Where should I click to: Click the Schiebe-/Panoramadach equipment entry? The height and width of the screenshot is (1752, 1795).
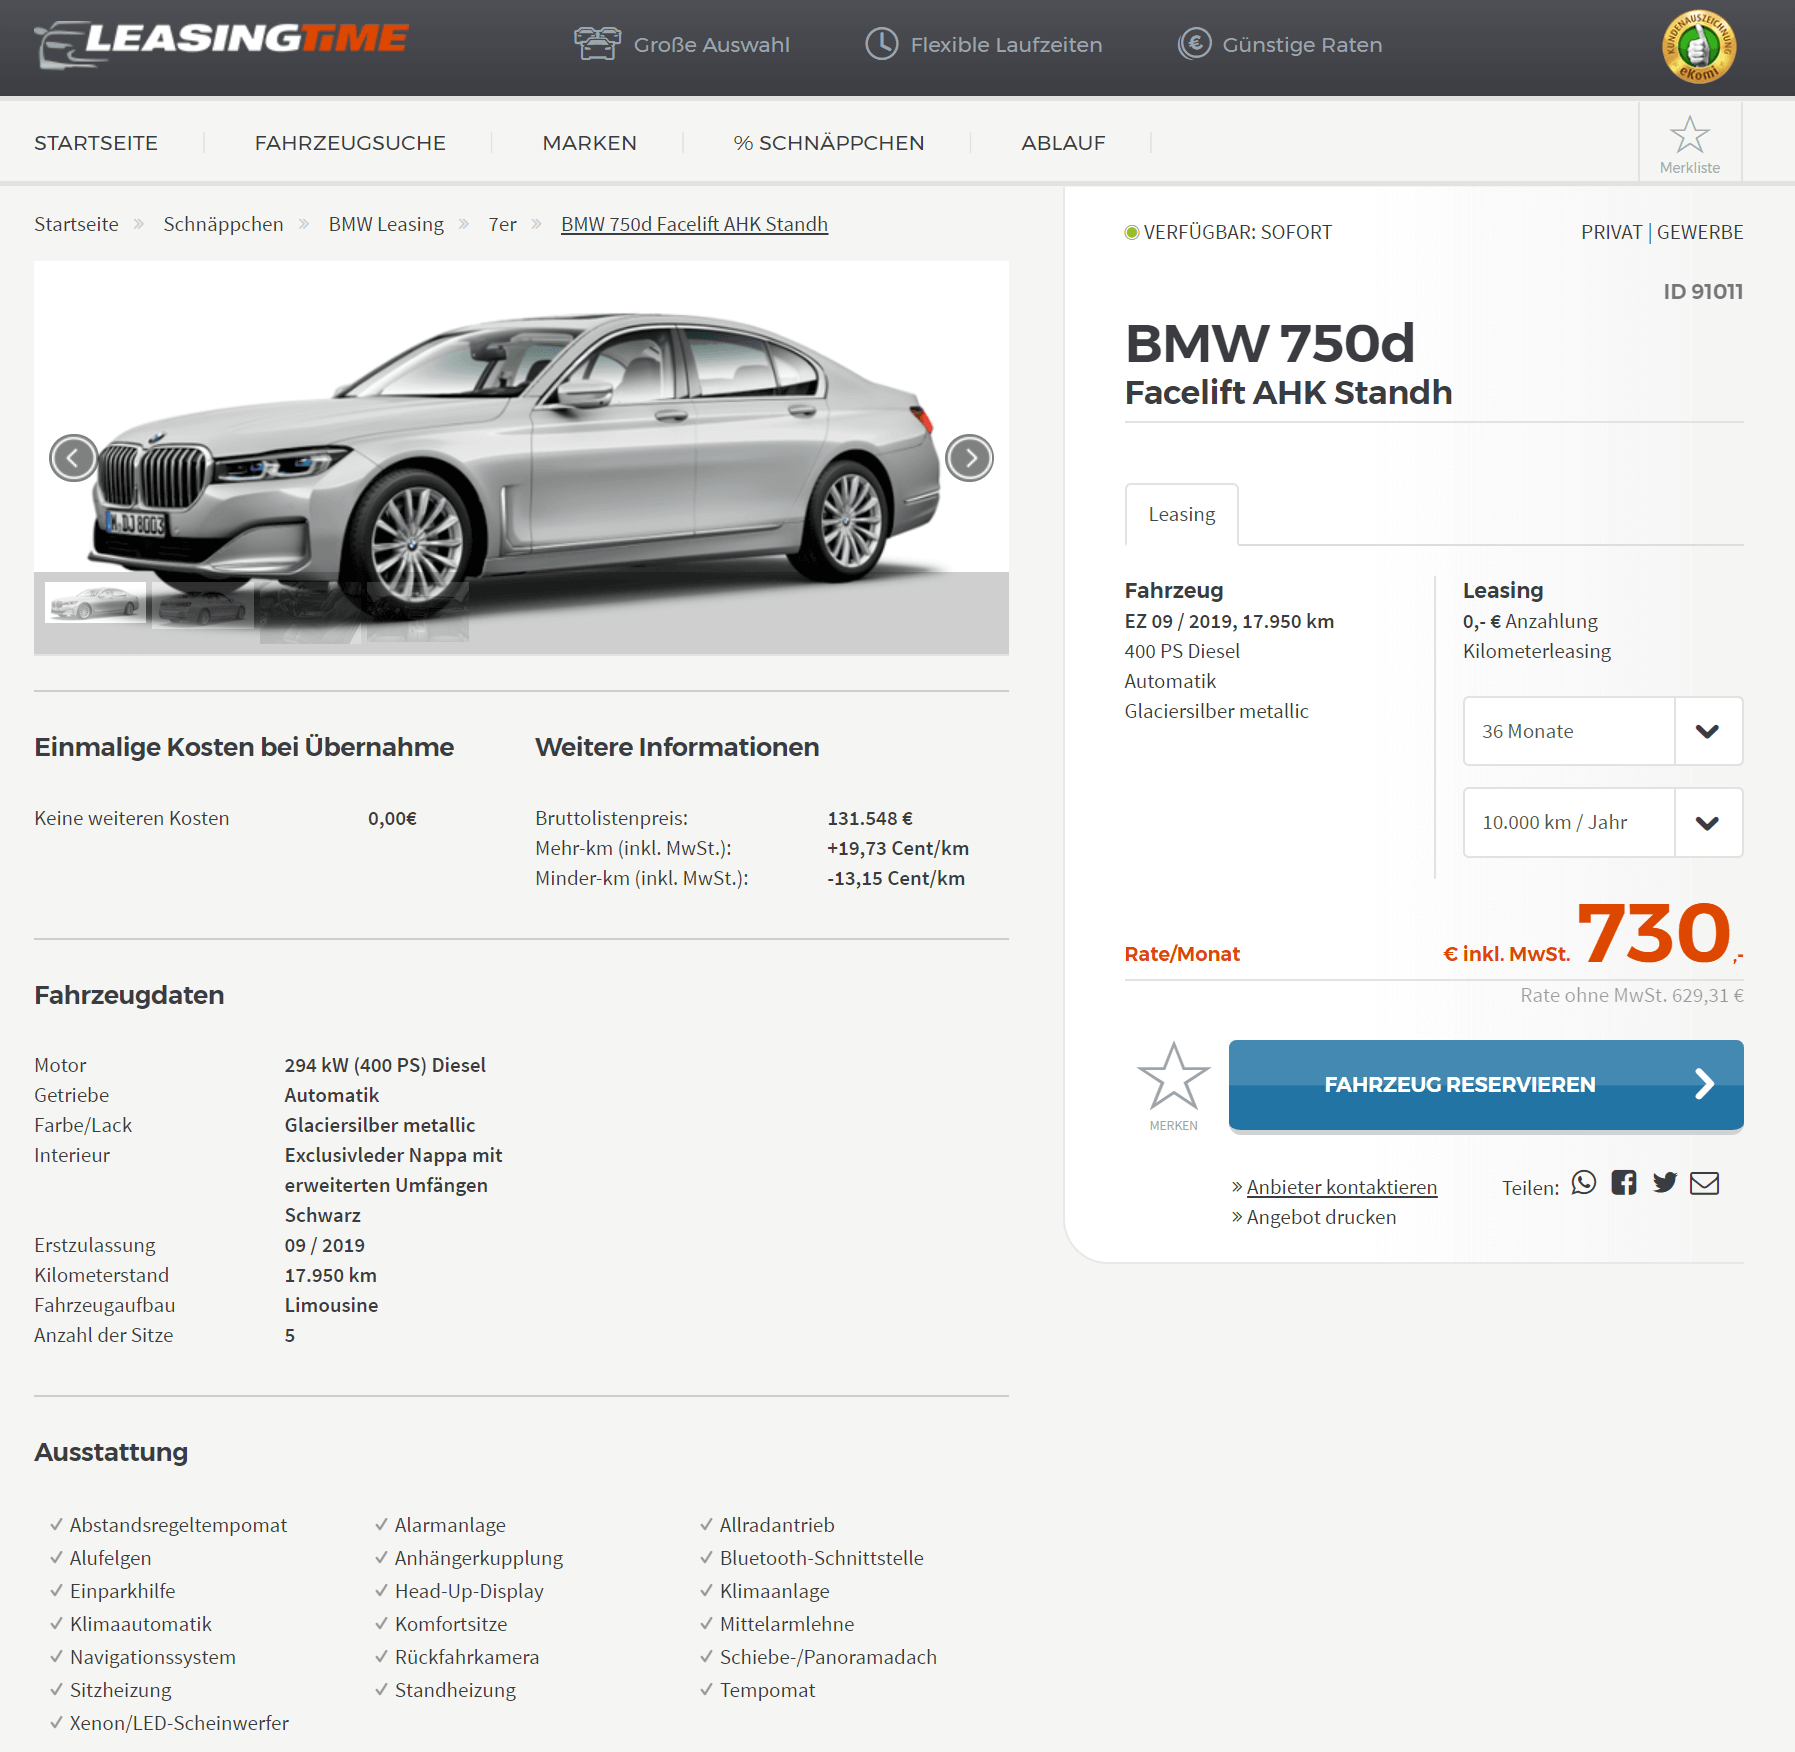pyautogui.click(x=828, y=1657)
